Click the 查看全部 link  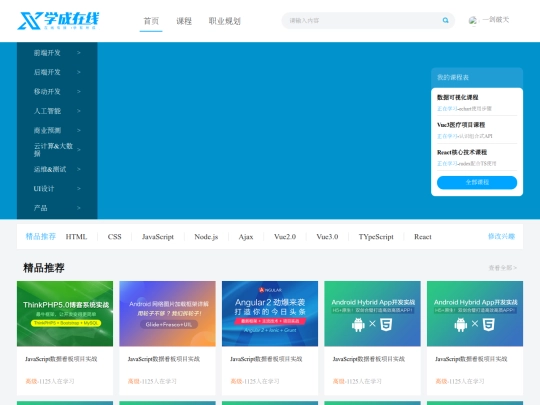502,268
